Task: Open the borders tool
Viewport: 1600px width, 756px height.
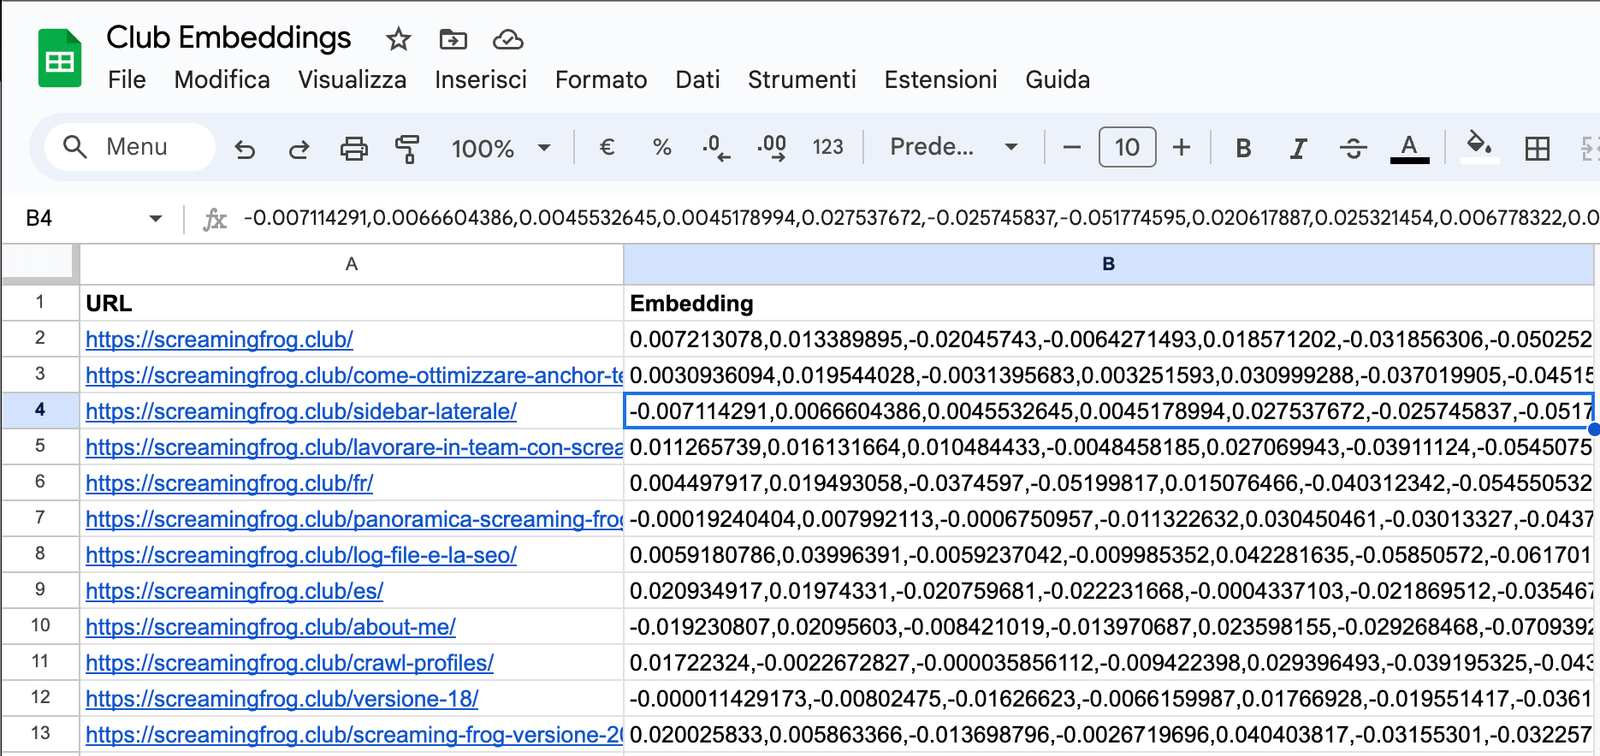Action: coord(1537,148)
